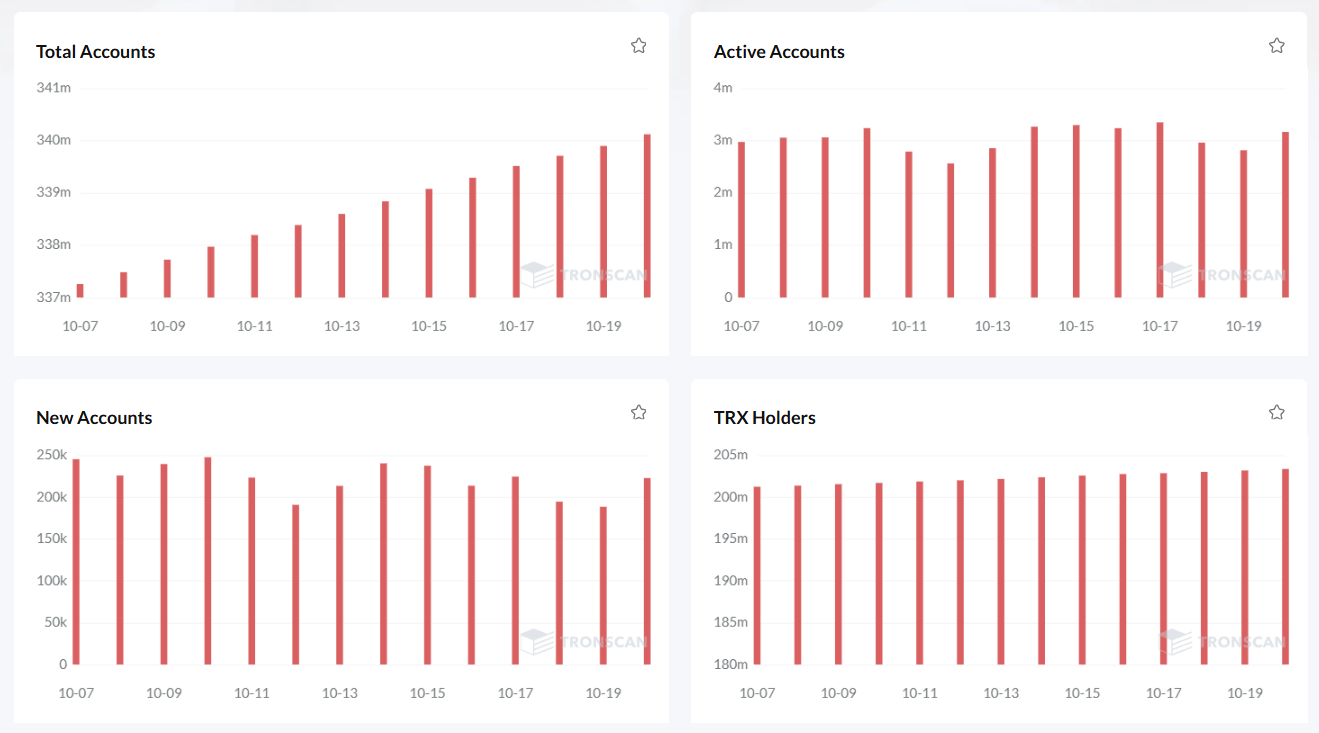The width and height of the screenshot is (1319, 733).
Task: Select the last bar in Total Accounts
Action: (647, 216)
